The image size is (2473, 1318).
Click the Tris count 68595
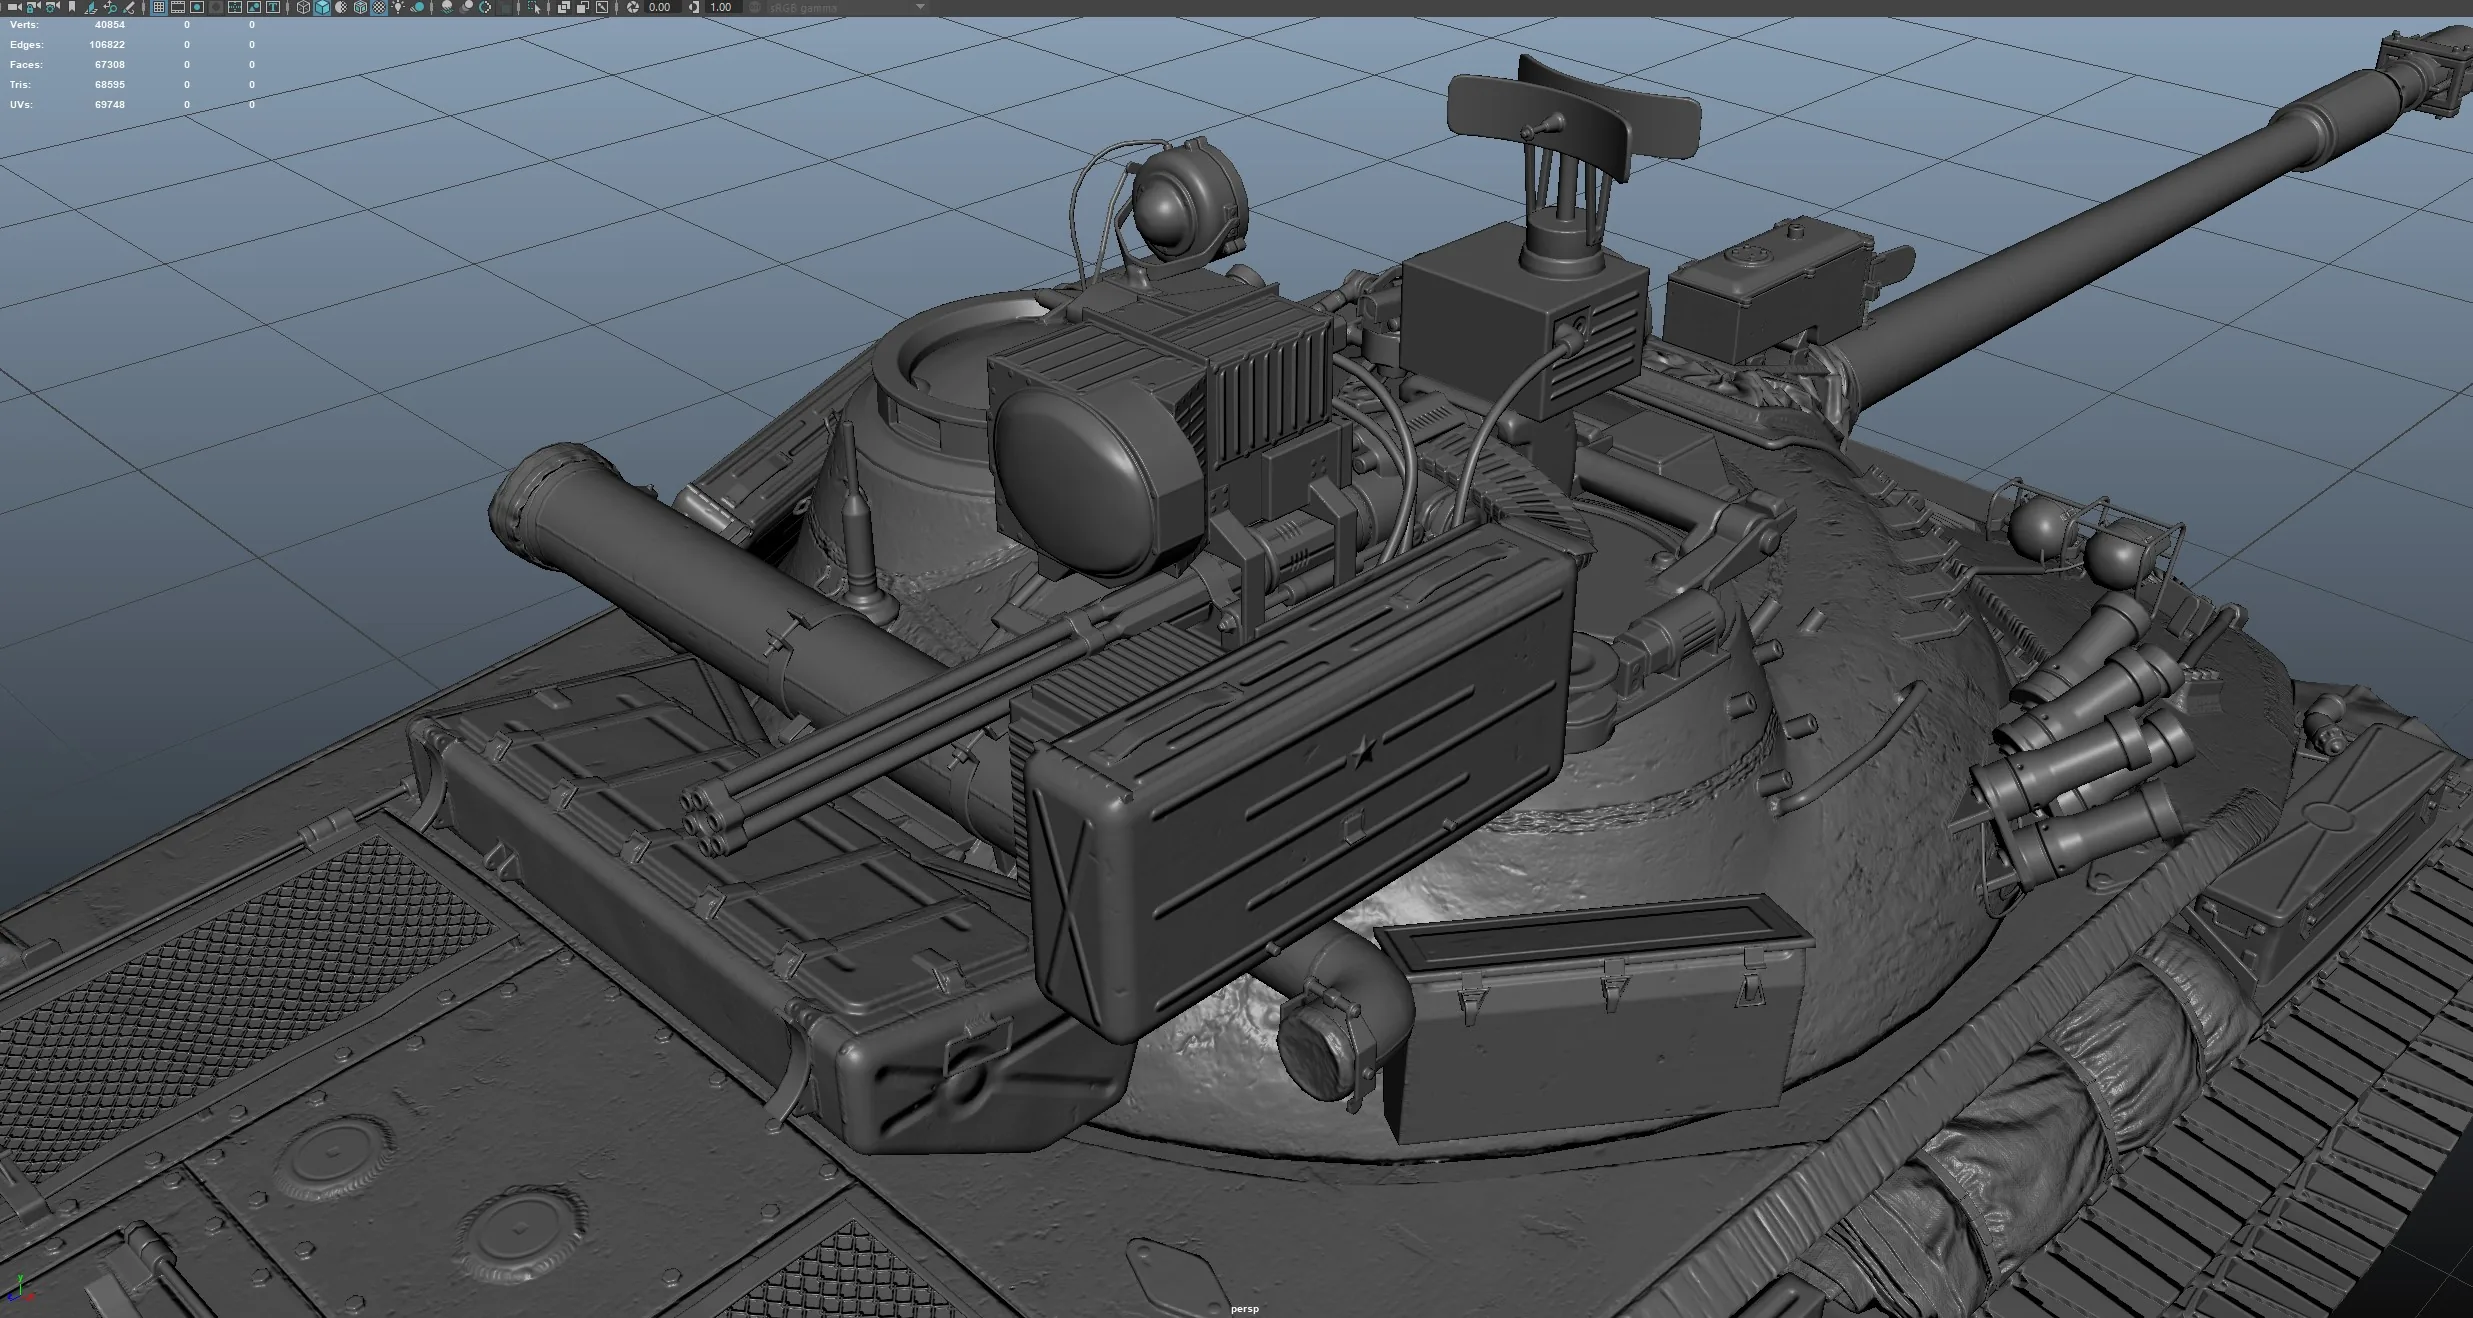coord(110,85)
